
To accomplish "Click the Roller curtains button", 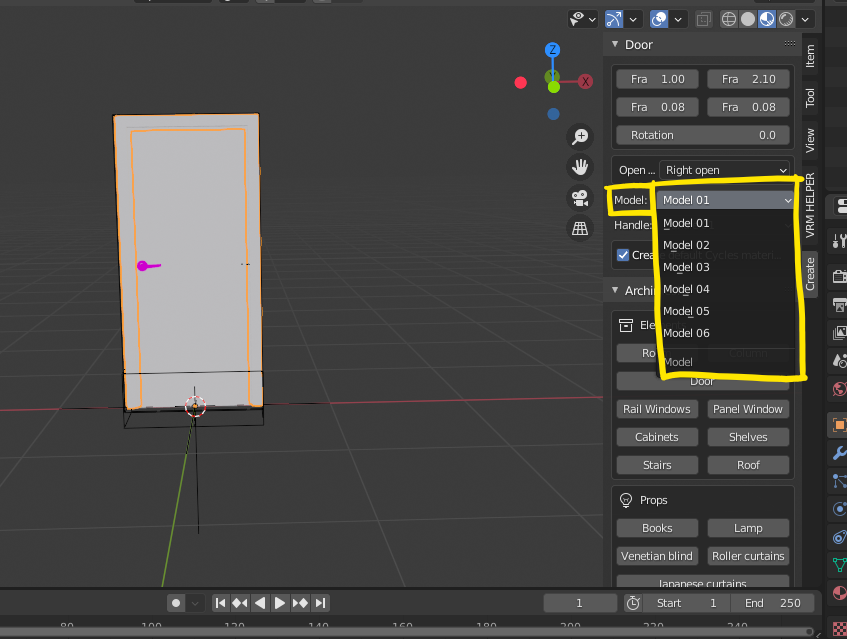I will click(x=748, y=556).
